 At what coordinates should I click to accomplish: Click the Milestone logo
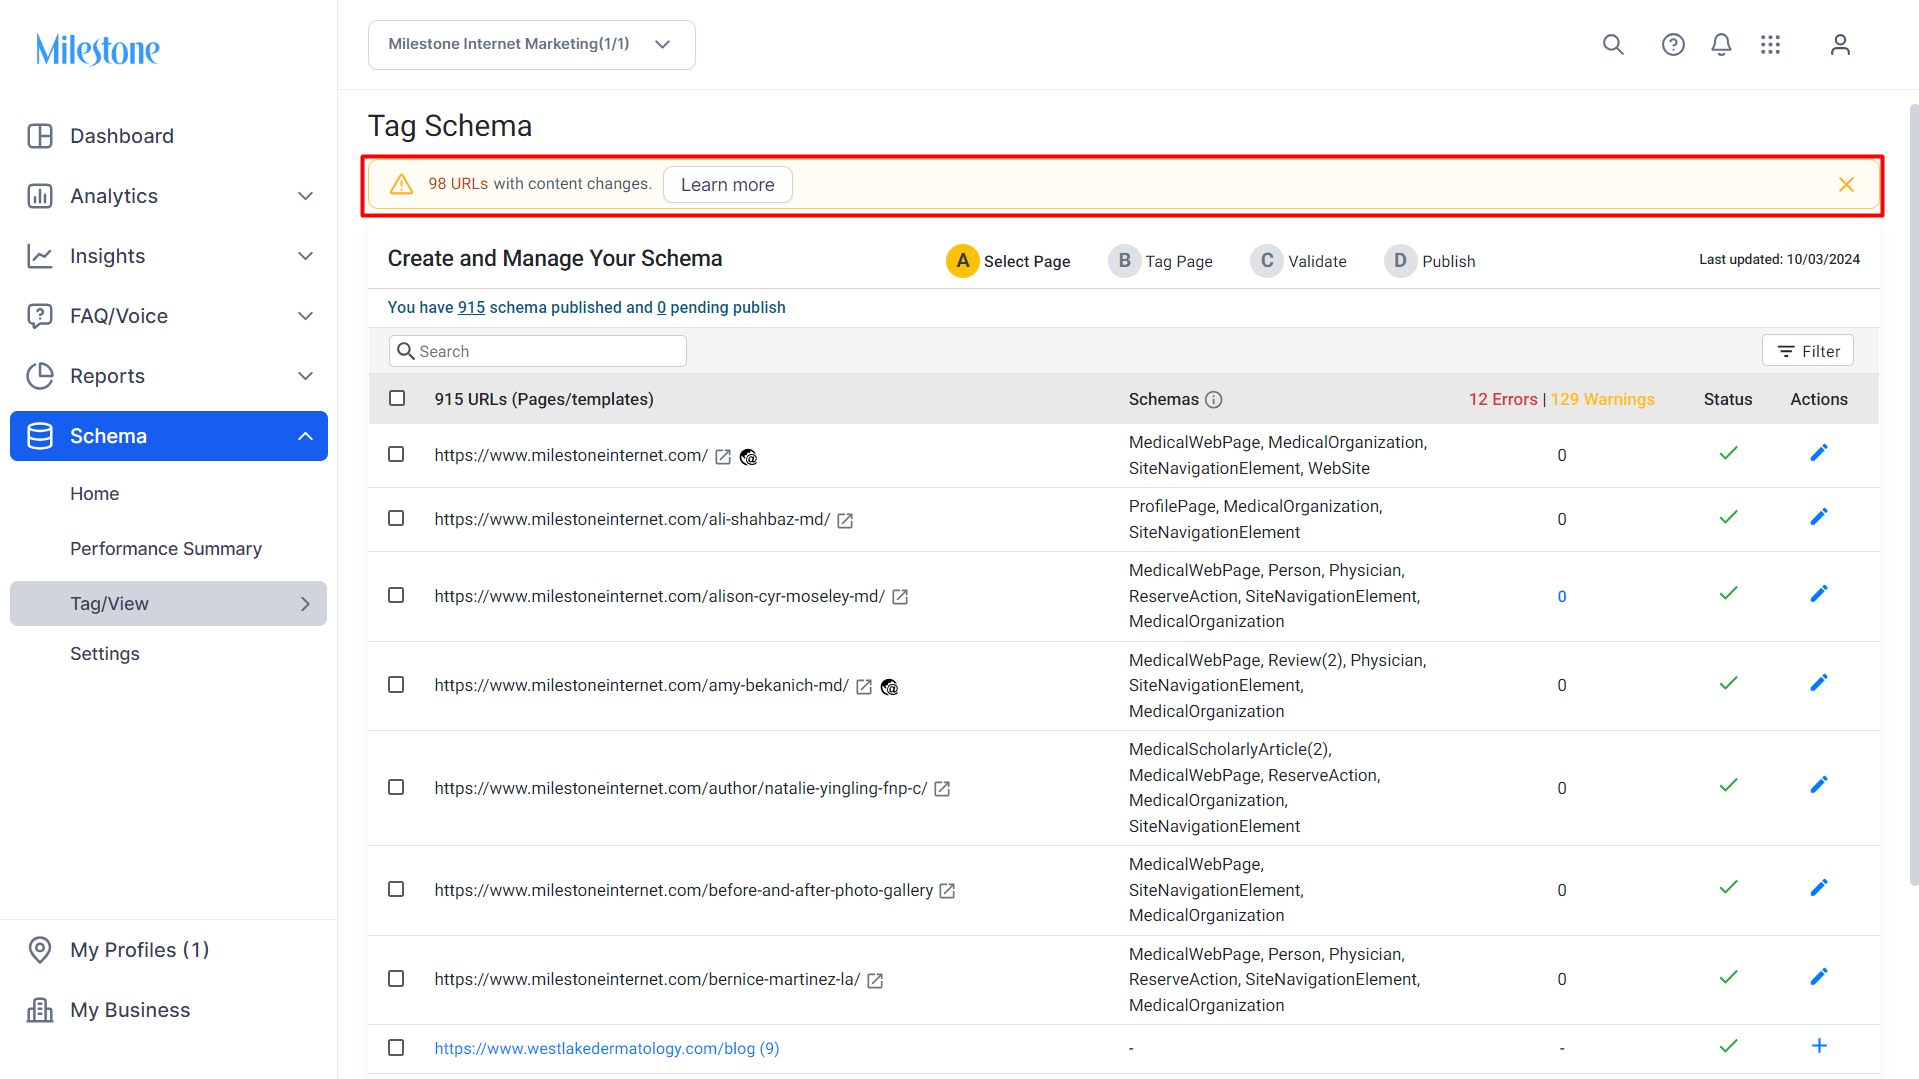[x=98, y=50]
